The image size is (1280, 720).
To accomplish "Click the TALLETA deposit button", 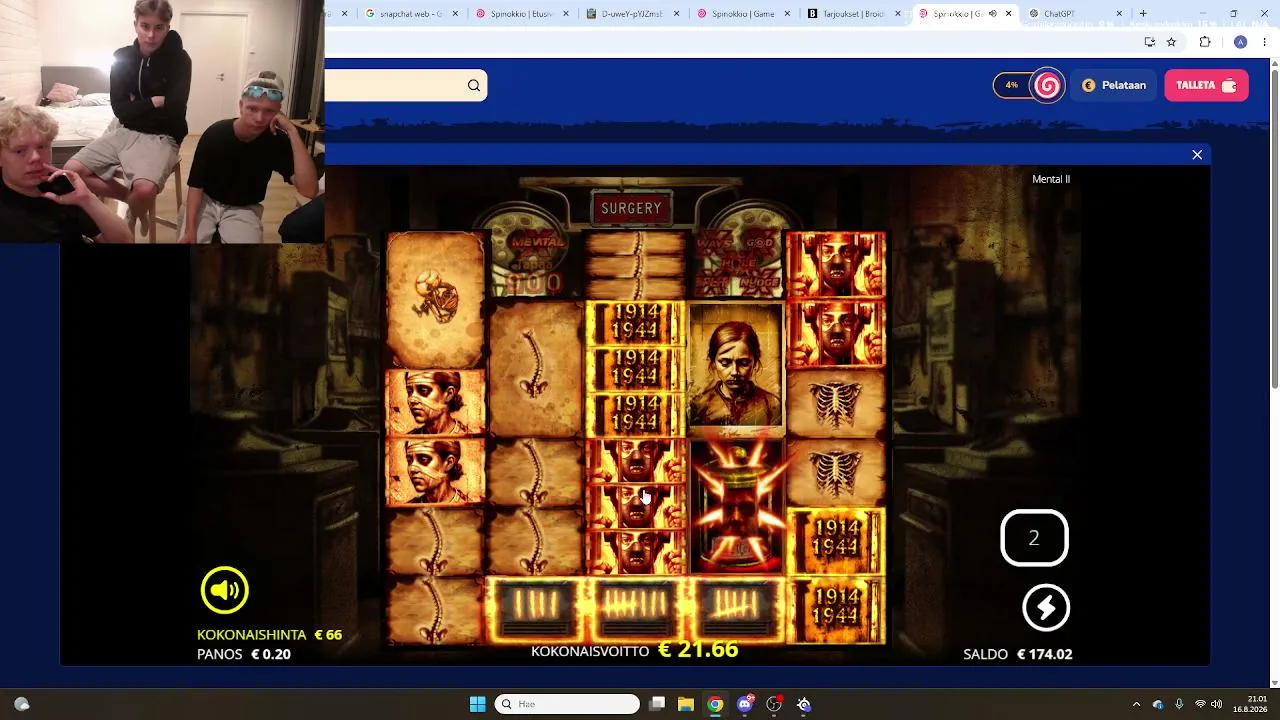I will click(1206, 85).
